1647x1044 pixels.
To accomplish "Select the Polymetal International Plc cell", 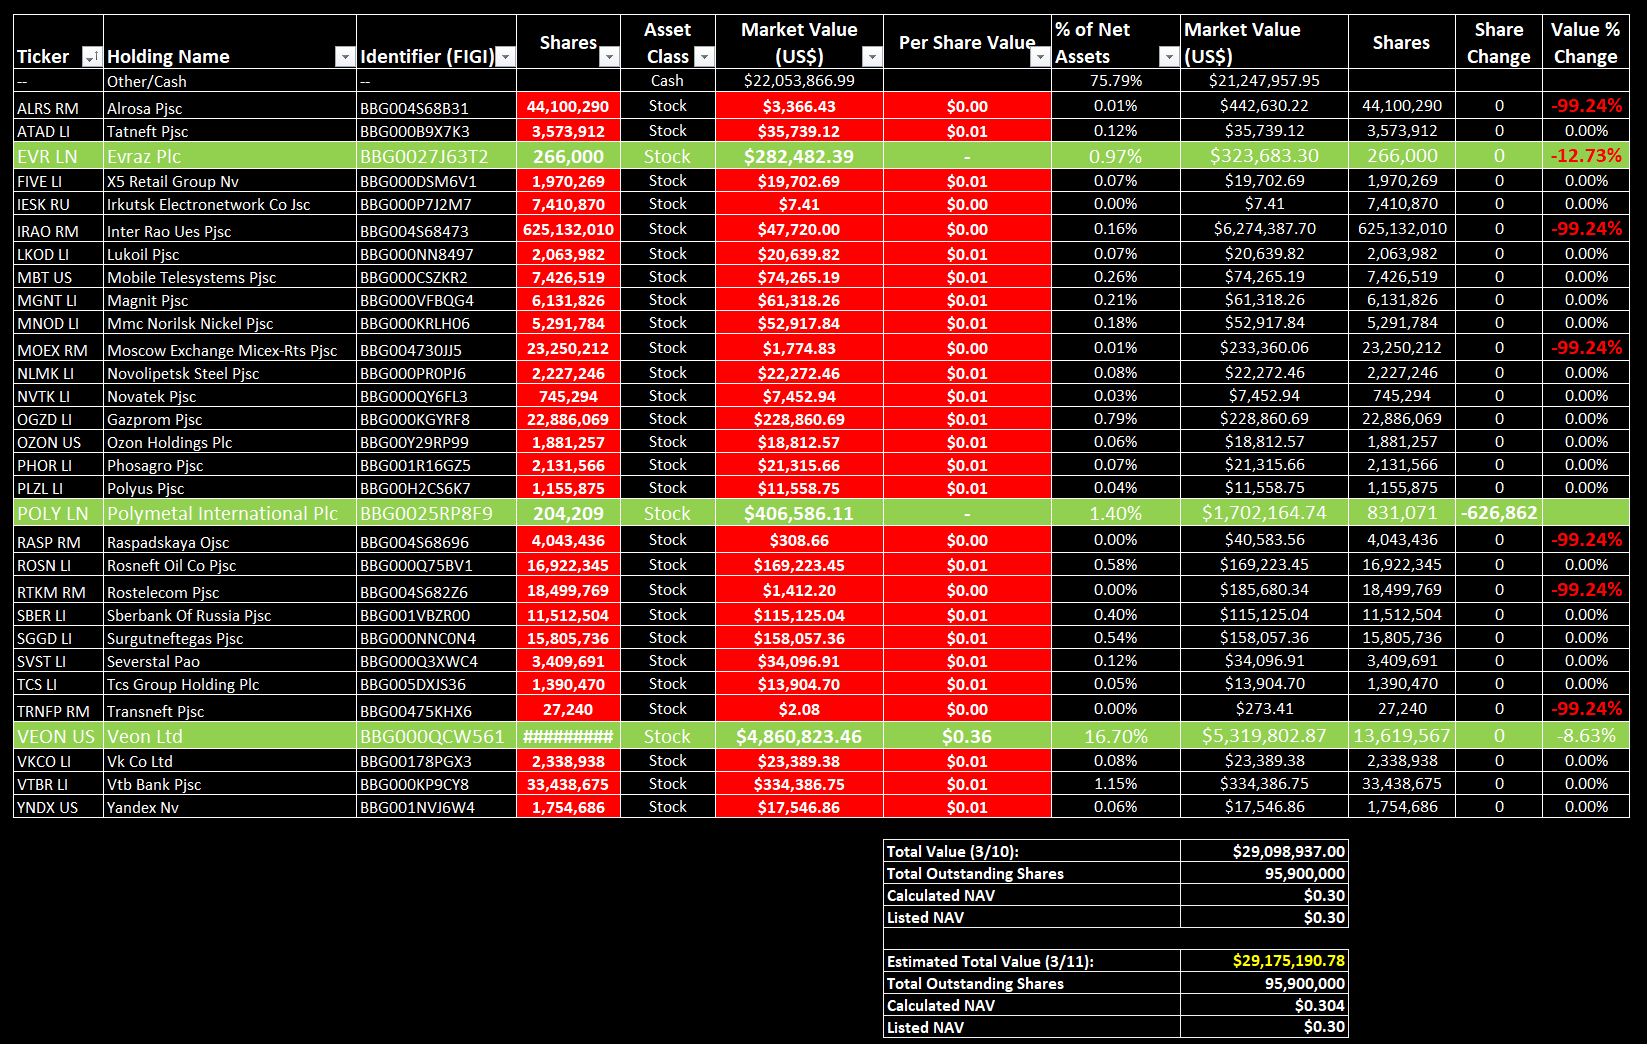I will click(x=230, y=513).
